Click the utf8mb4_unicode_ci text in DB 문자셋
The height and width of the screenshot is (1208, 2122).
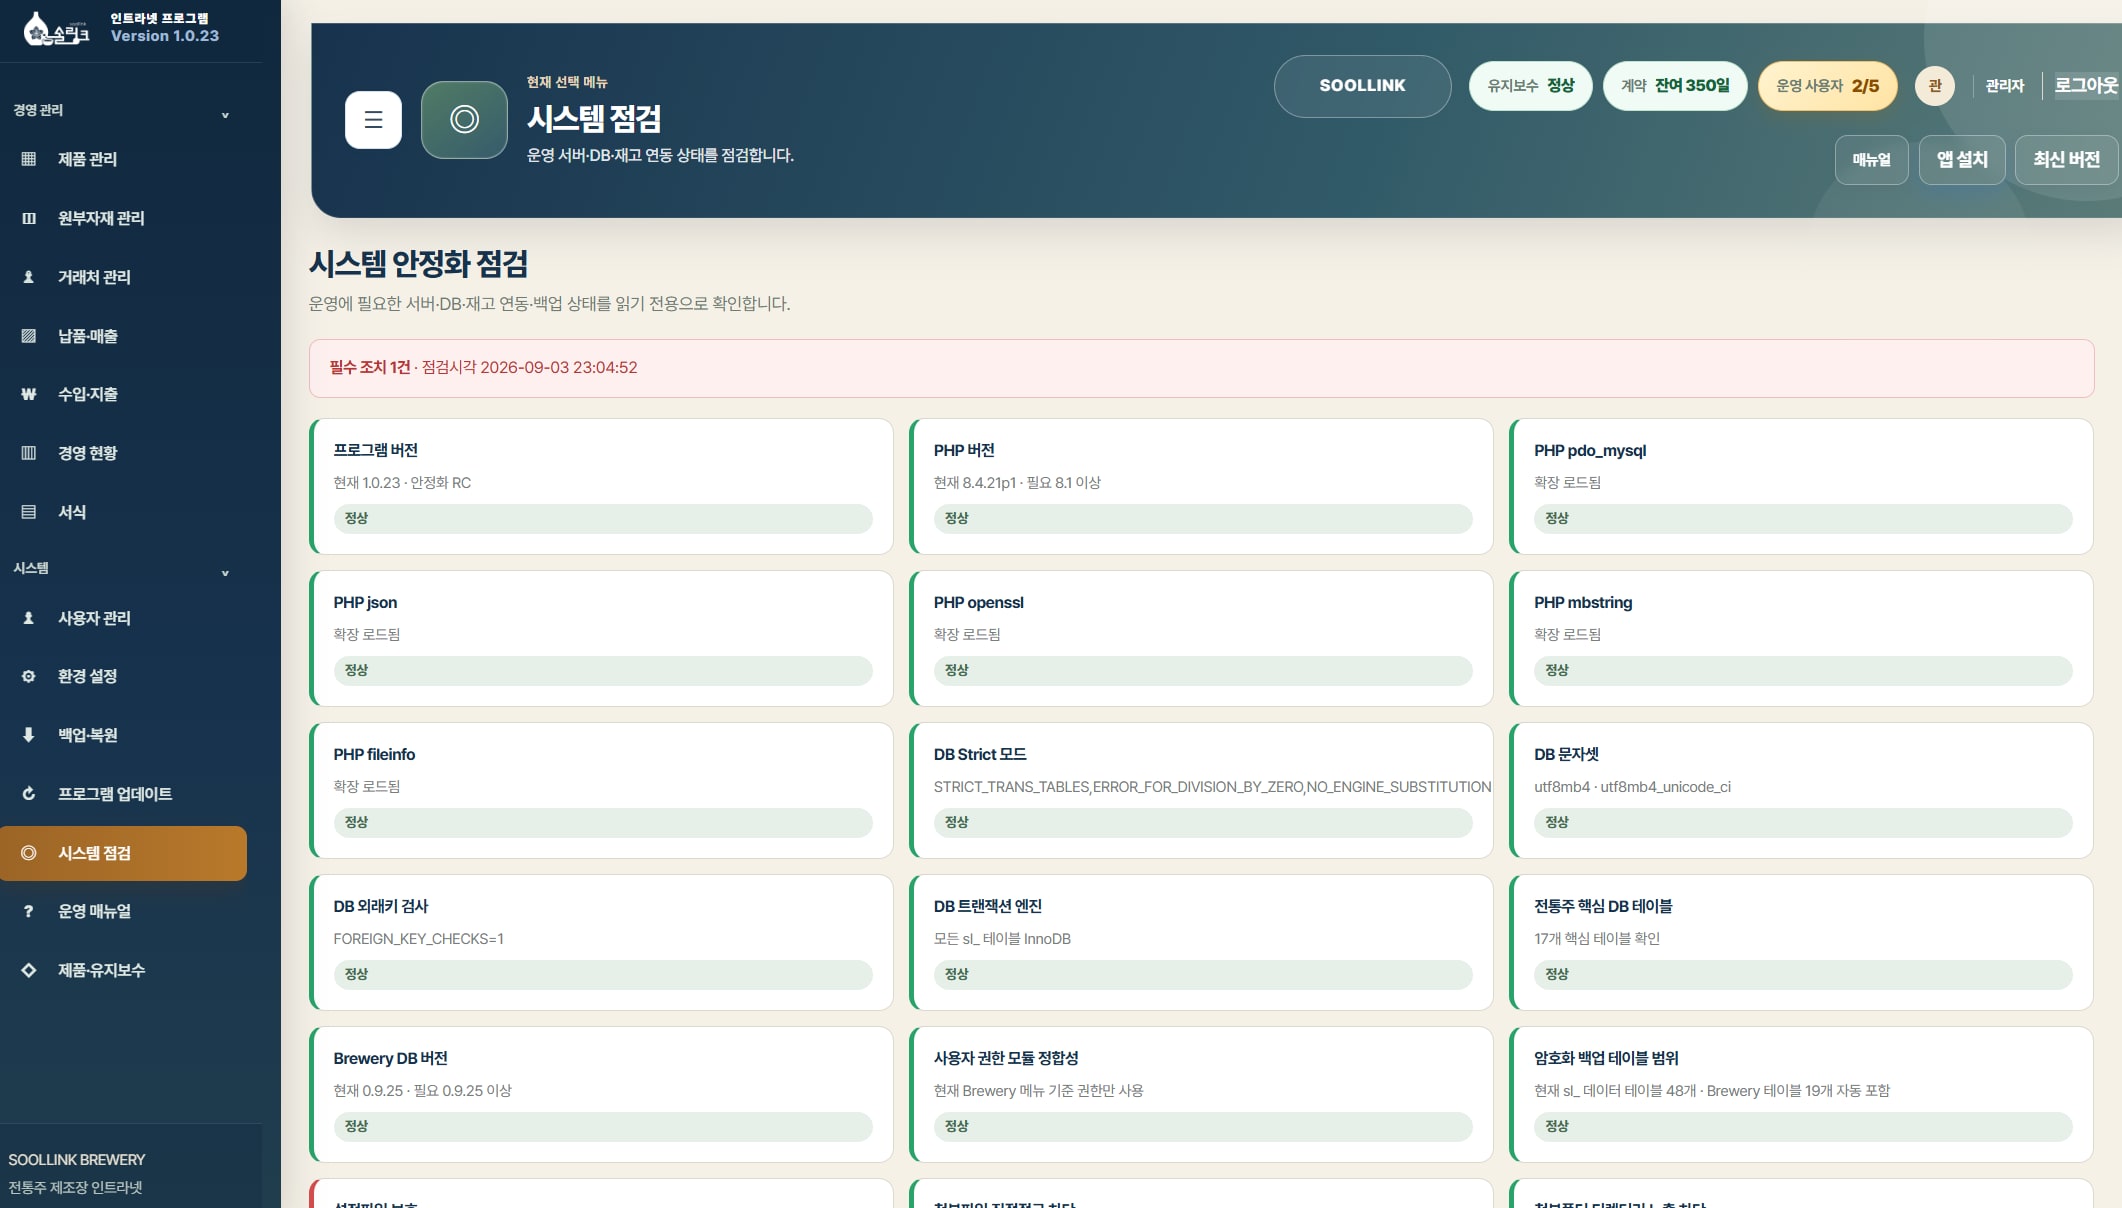point(1665,787)
